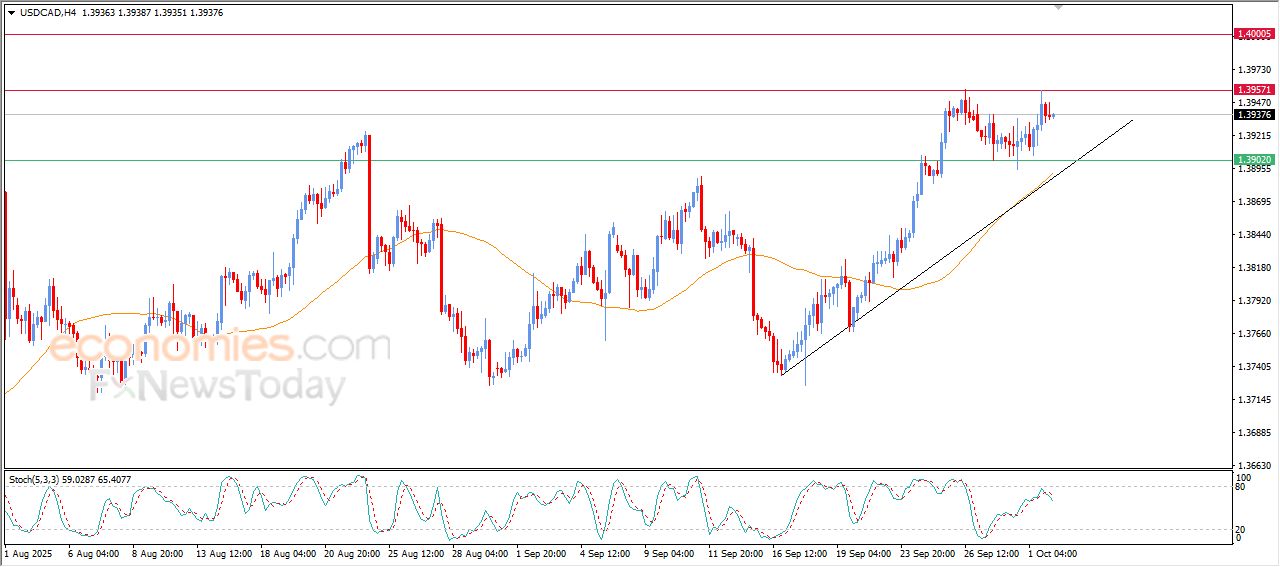Image resolution: width=1280 pixels, height=567 pixels.
Task: Click the FxNewsToday watermark logo
Action: (x=219, y=385)
